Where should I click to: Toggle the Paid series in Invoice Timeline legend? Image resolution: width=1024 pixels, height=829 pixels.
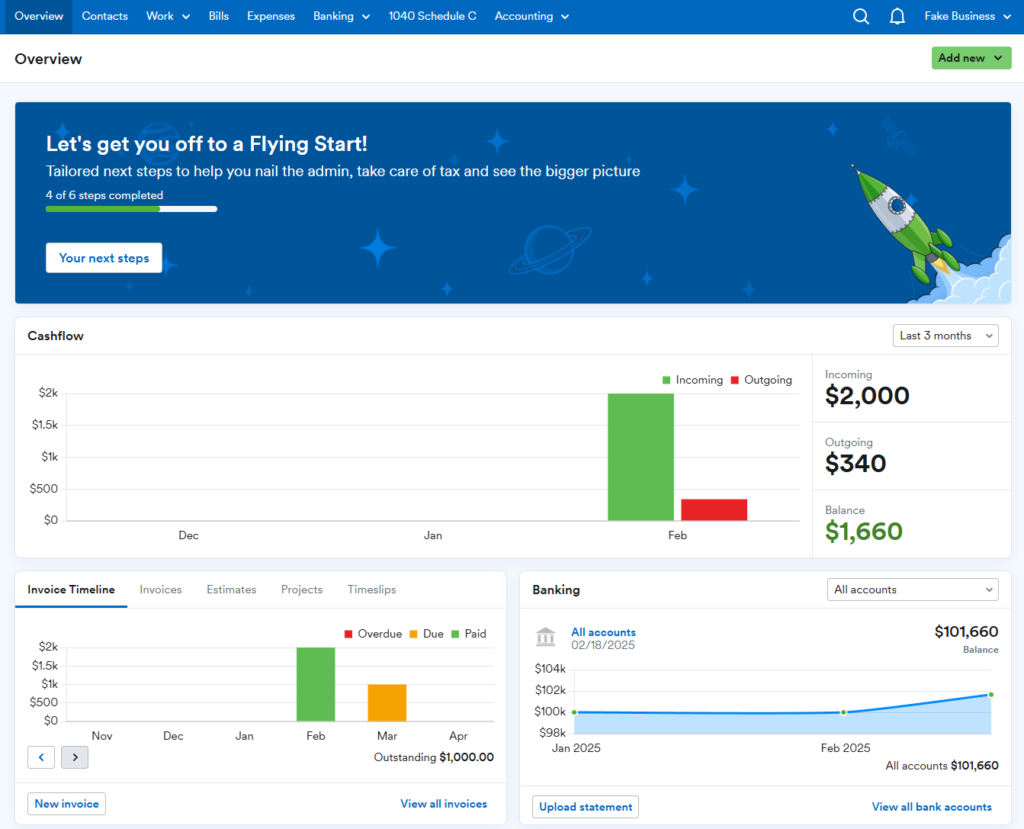pos(468,633)
